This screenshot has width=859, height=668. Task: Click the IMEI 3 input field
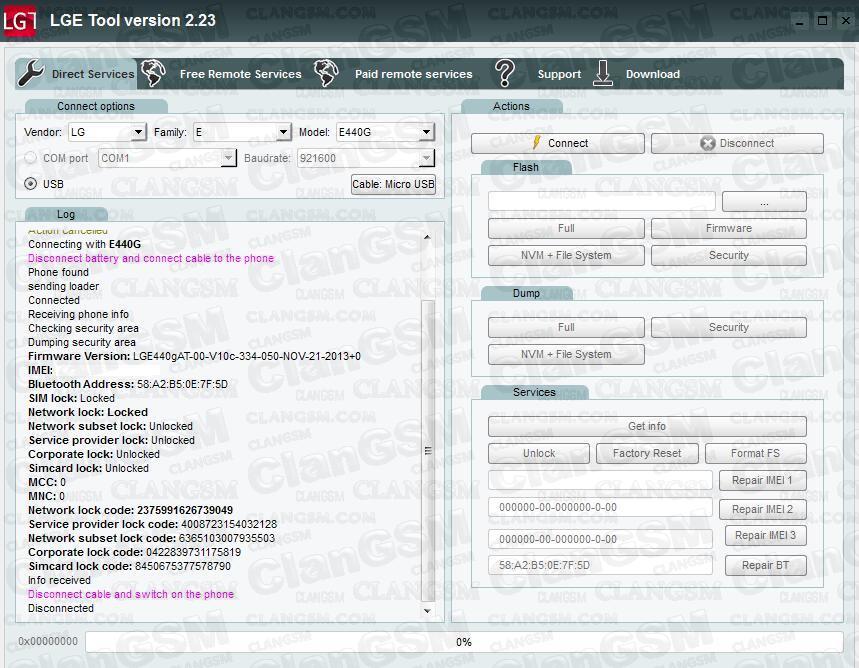point(600,539)
